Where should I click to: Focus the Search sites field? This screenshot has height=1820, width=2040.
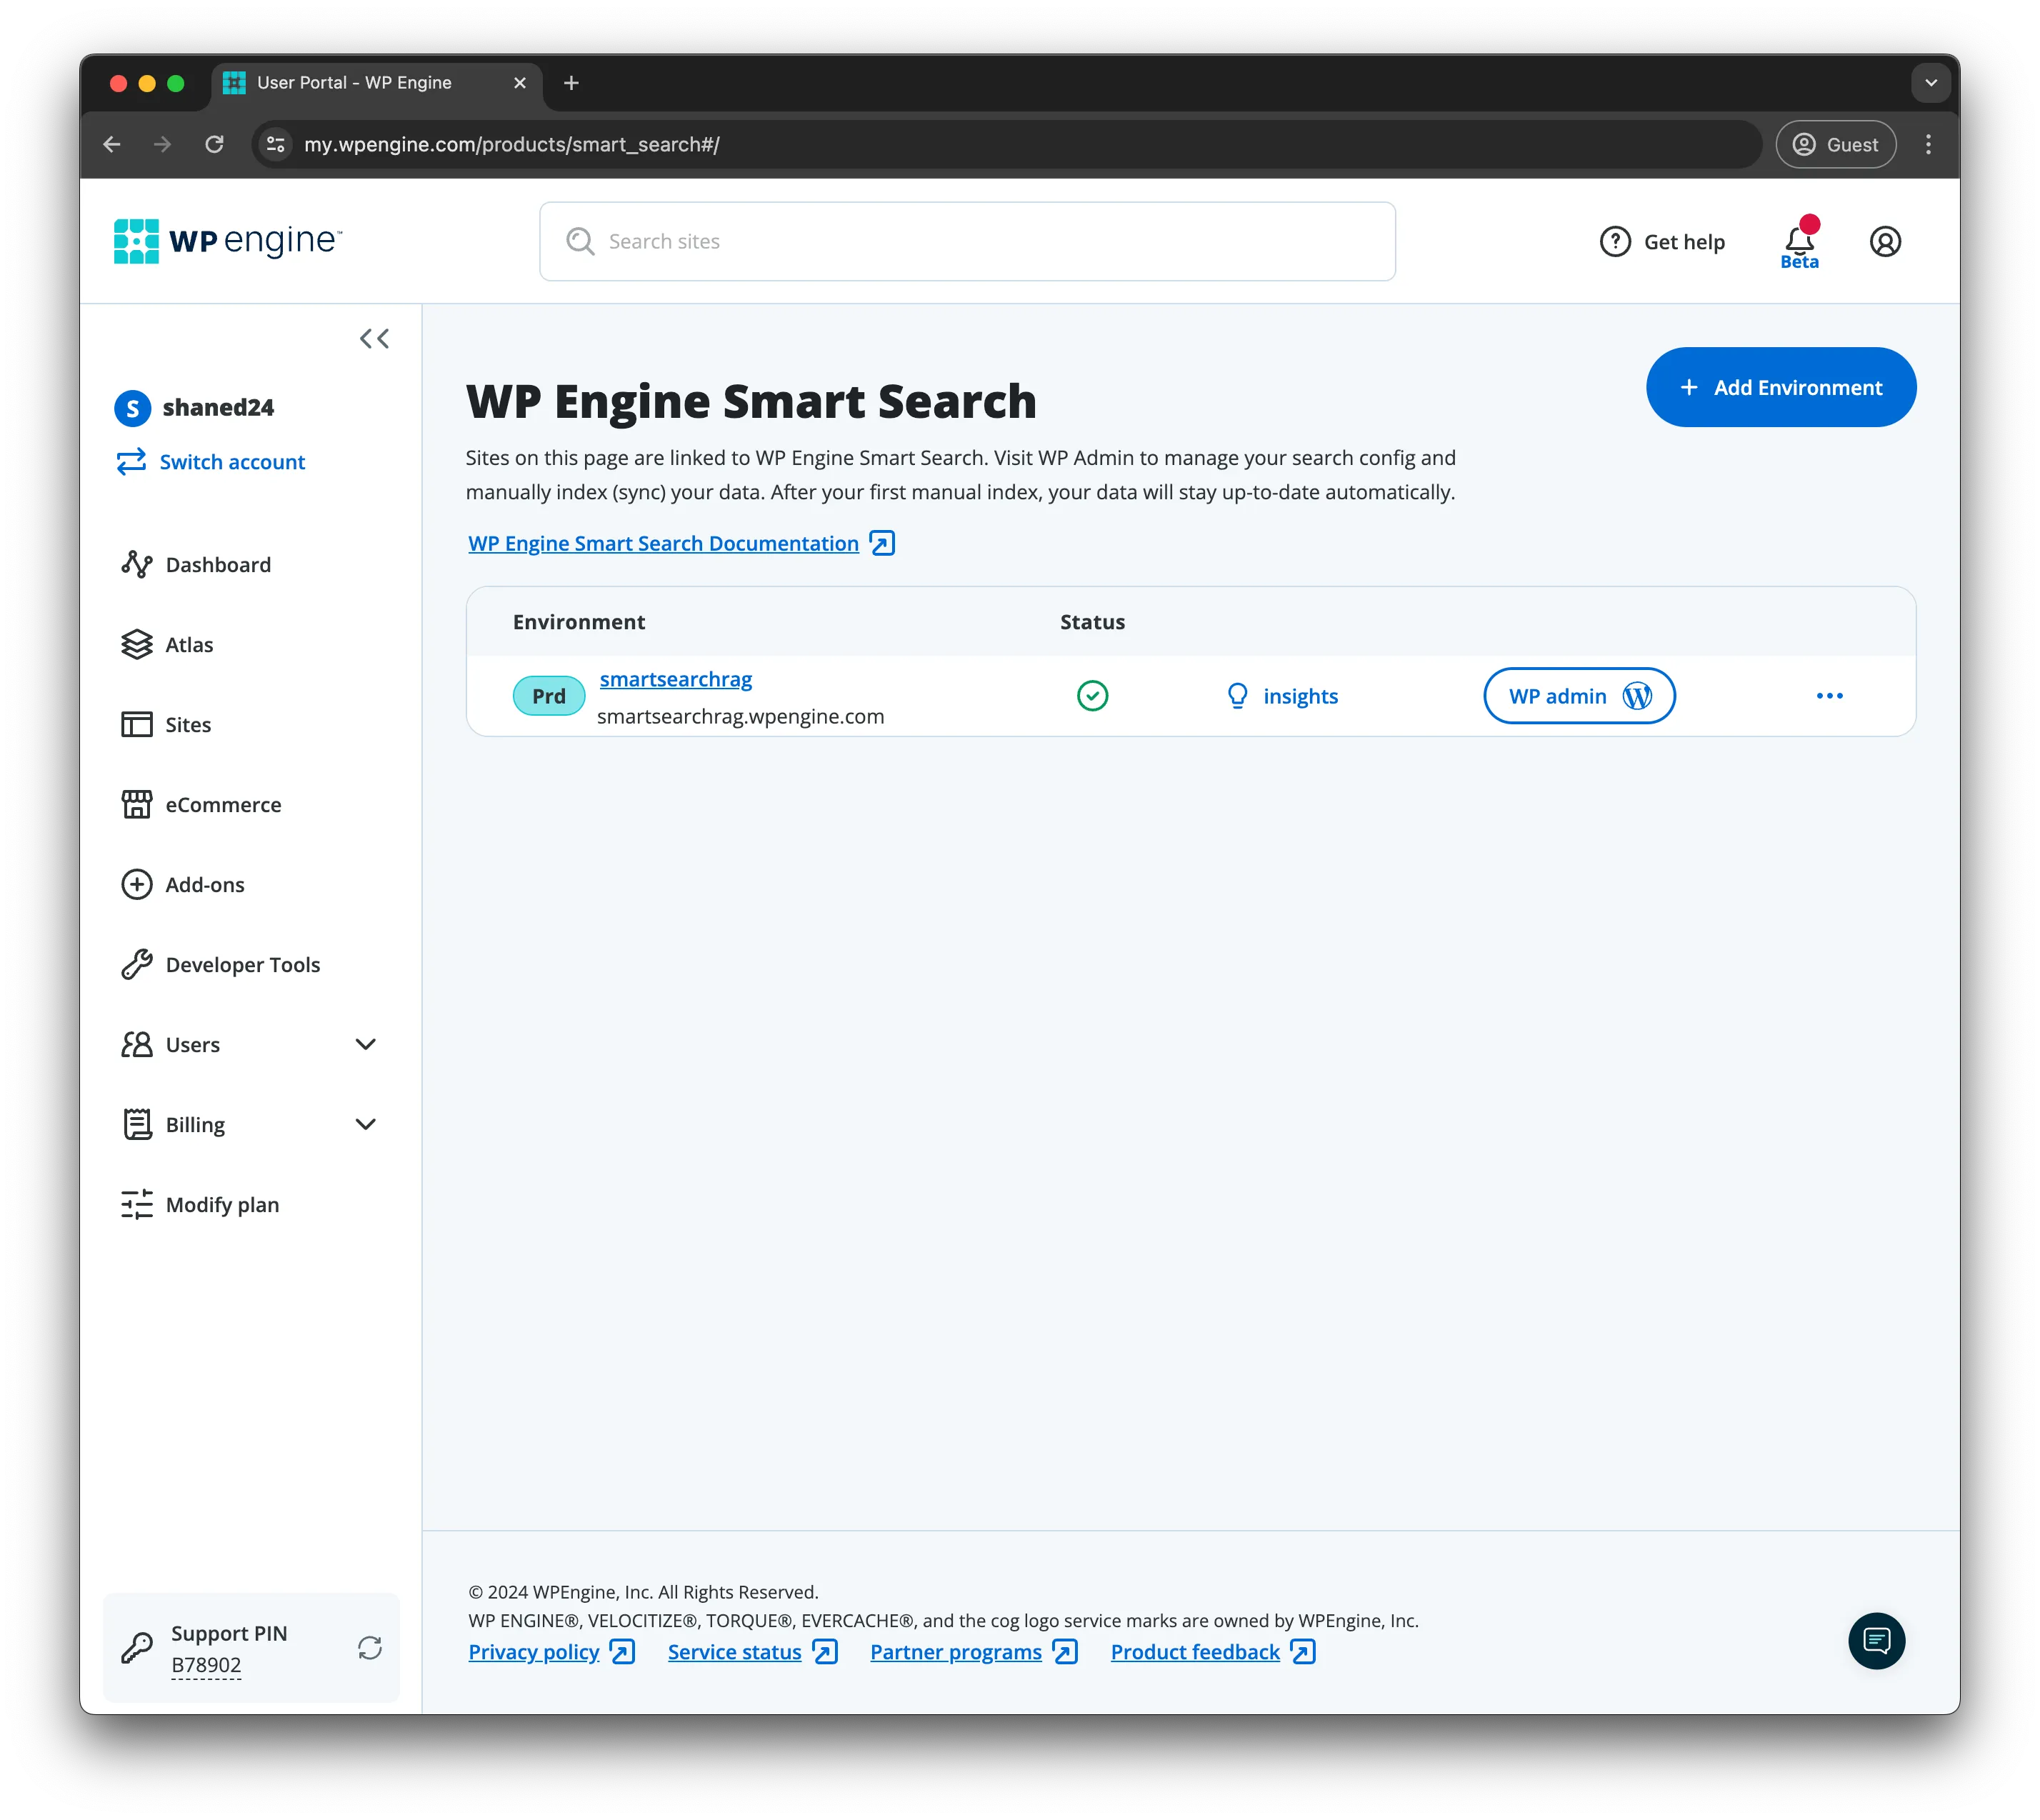[967, 241]
